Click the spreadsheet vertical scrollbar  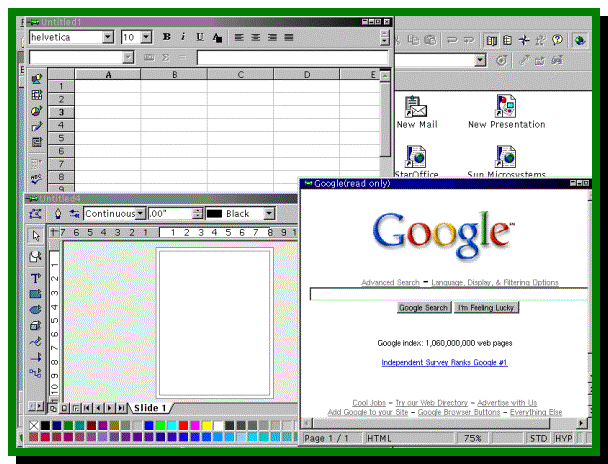[385, 120]
